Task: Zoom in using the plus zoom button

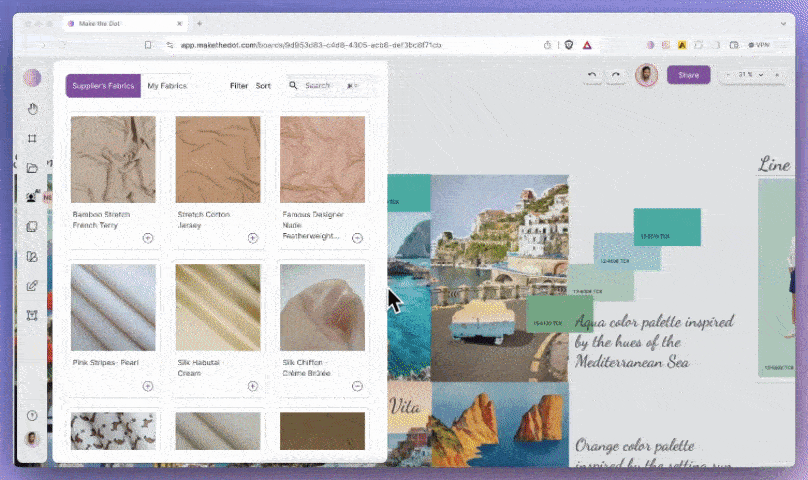Action: 777,75
